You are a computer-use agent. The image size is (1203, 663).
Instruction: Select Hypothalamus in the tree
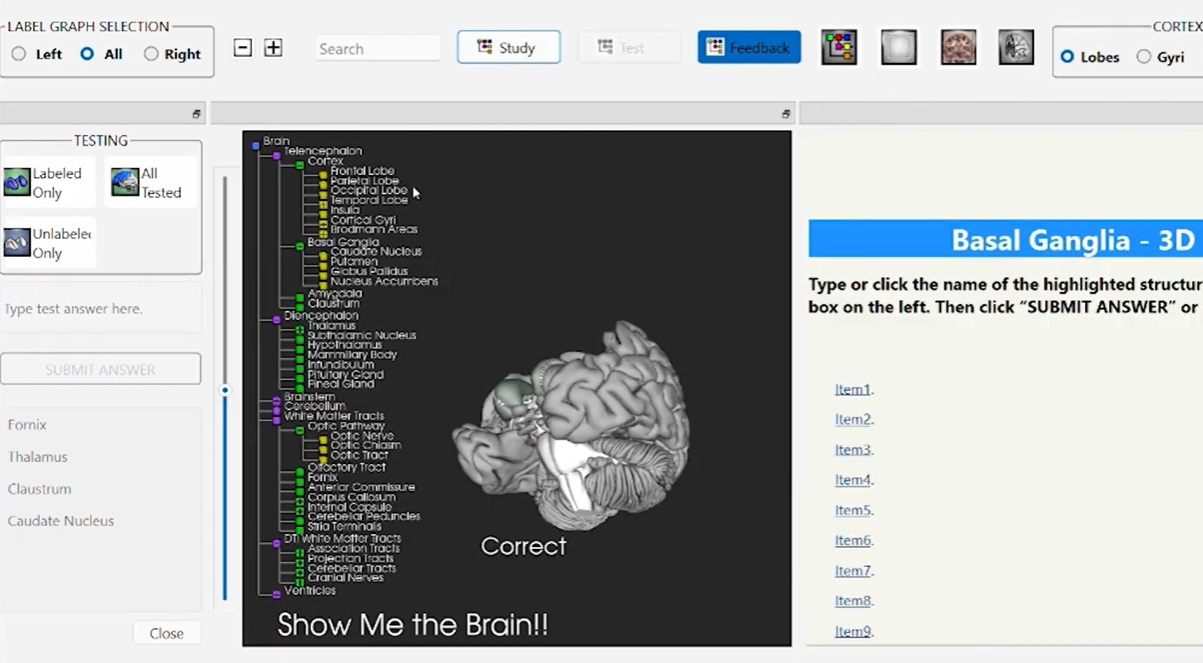click(x=345, y=345)
